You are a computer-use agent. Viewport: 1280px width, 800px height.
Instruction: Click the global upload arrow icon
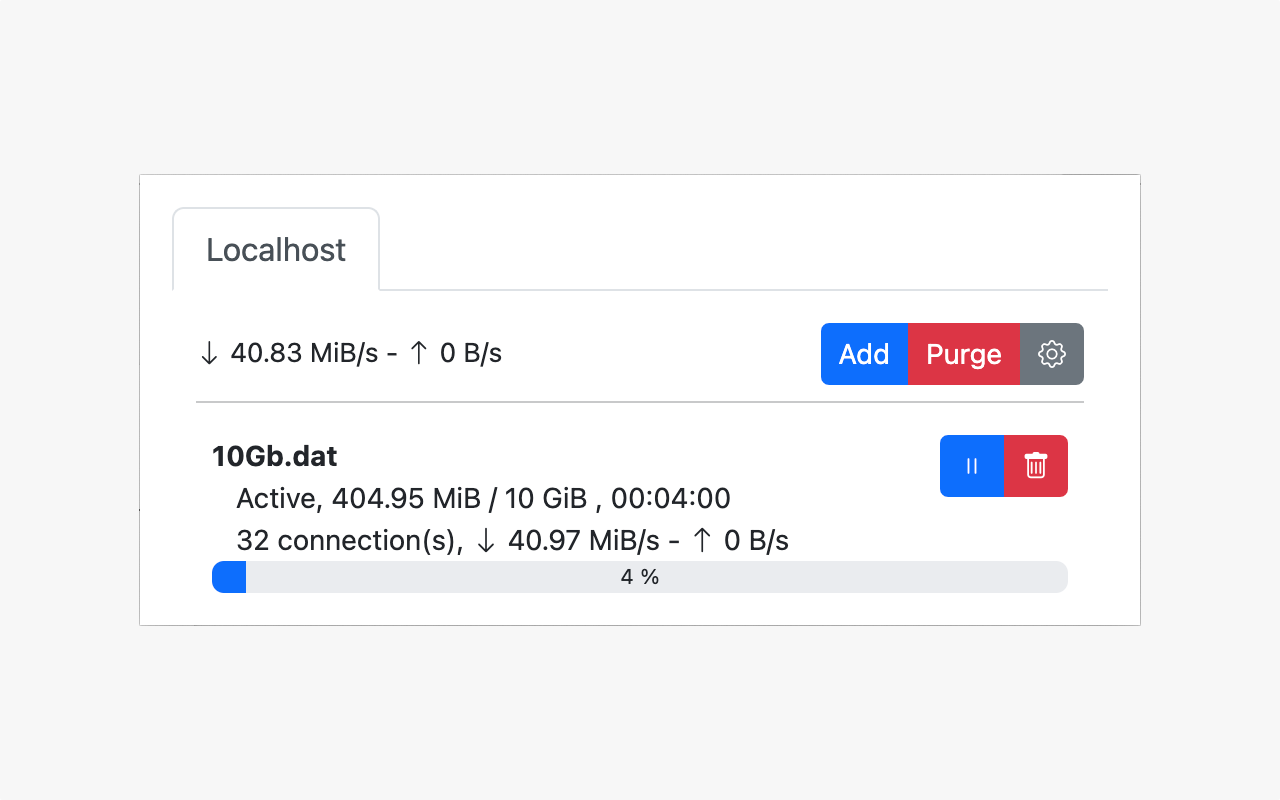[420, 354]
